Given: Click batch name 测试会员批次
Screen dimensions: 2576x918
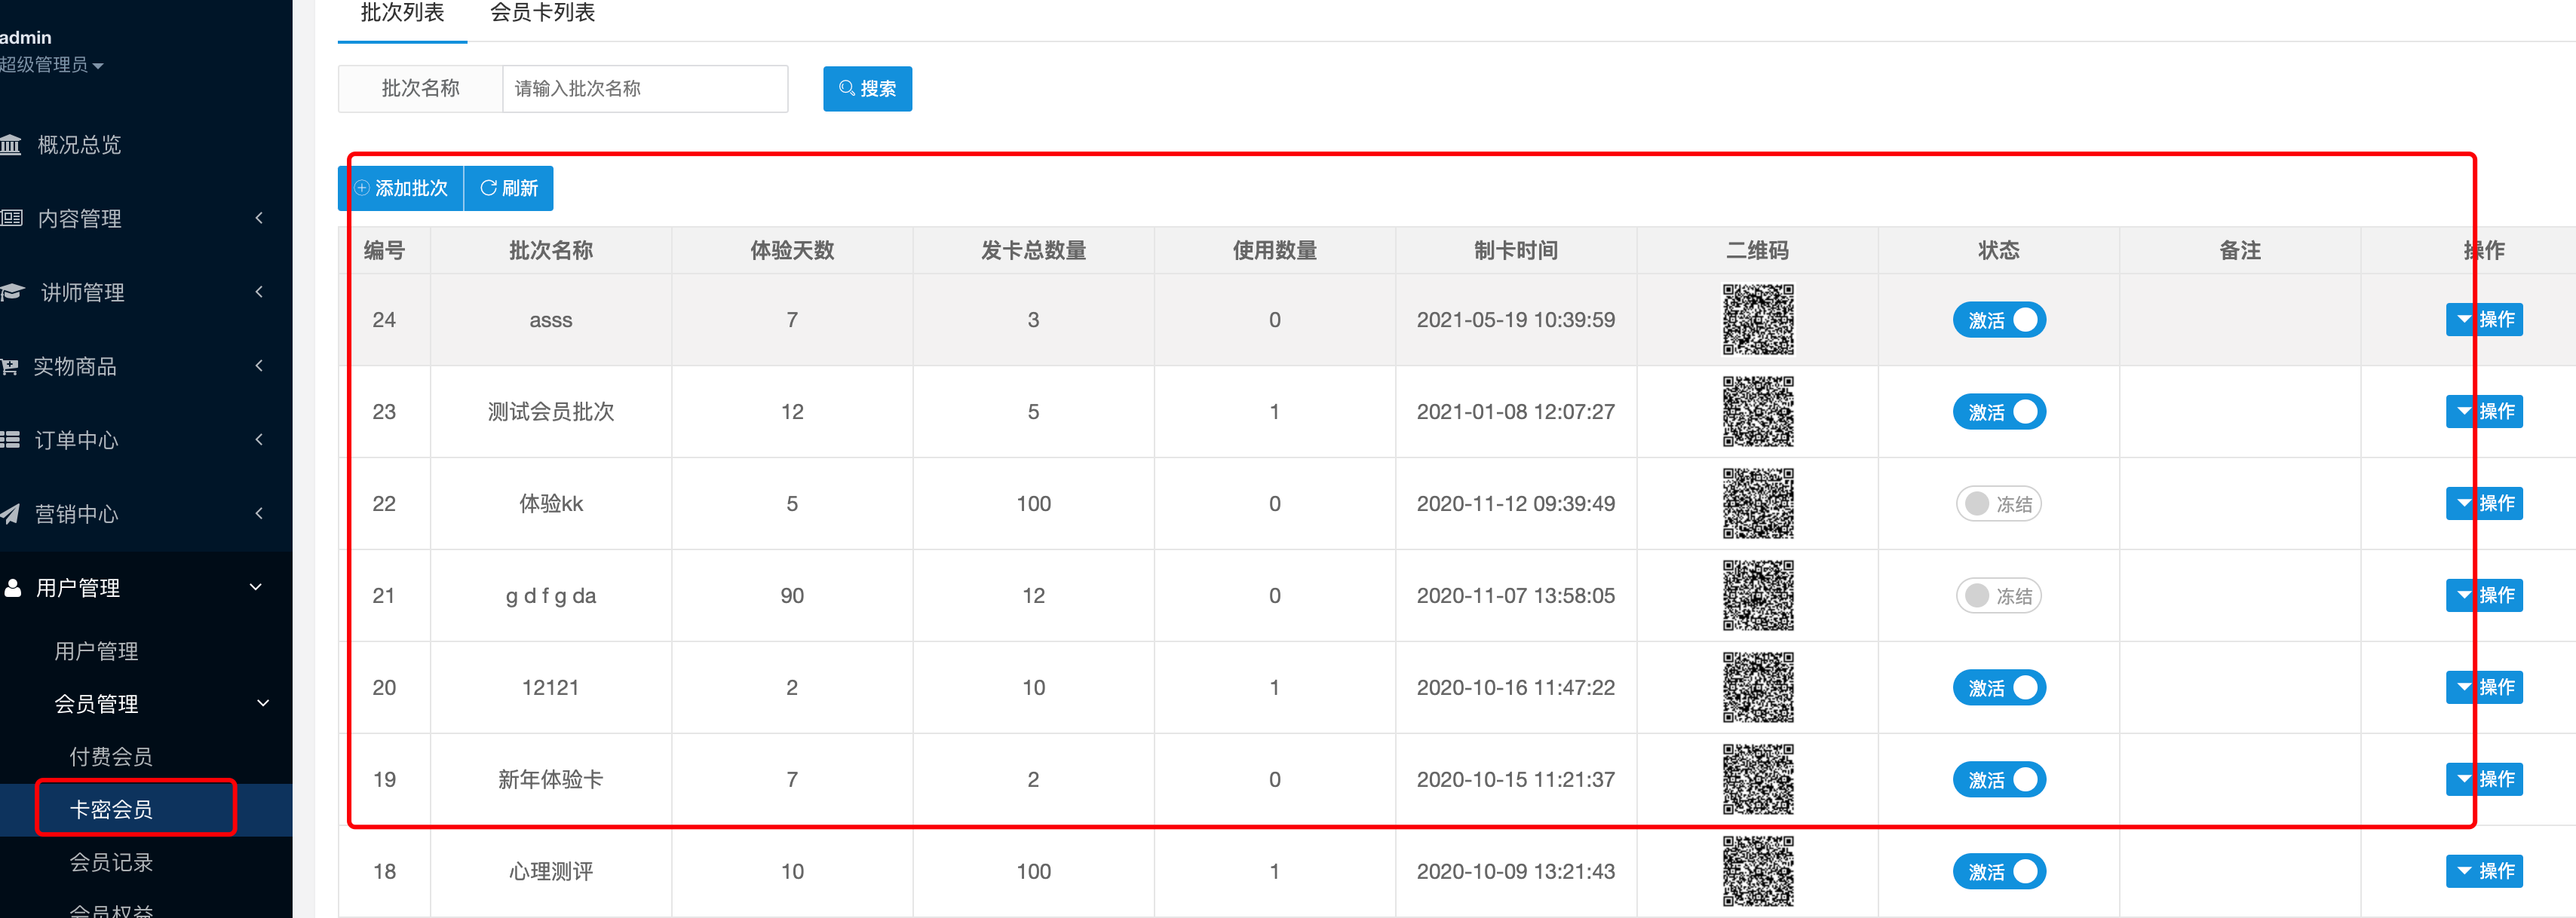Looking at the screenshot, I should pyautogui.click(x=551, y=412).
